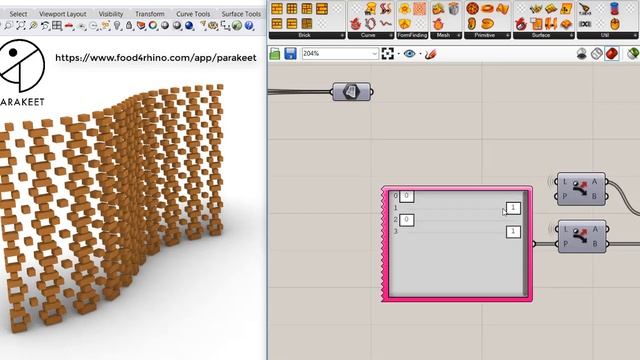This screenshot has width=640, height=360.
Task: Click the pink dotted square icon in FormFinding panel
Action: coord(420,8)
